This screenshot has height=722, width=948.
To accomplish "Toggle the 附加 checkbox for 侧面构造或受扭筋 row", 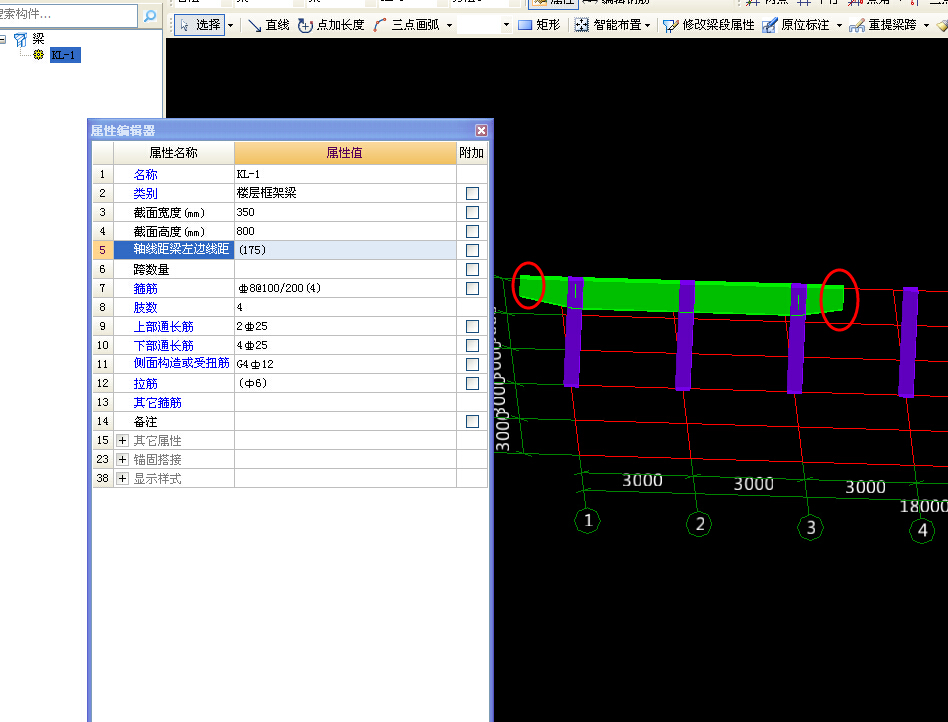I will [x=472, y=364].
